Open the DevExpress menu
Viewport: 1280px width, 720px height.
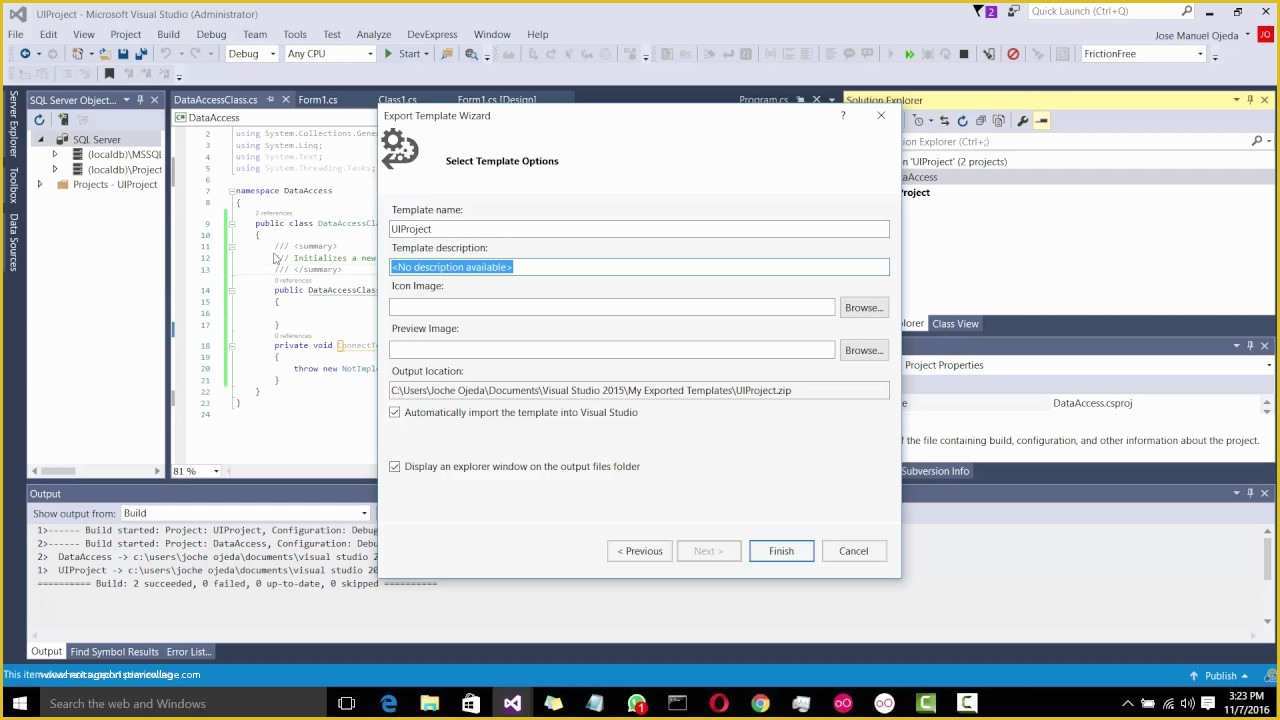coord(432,34)
